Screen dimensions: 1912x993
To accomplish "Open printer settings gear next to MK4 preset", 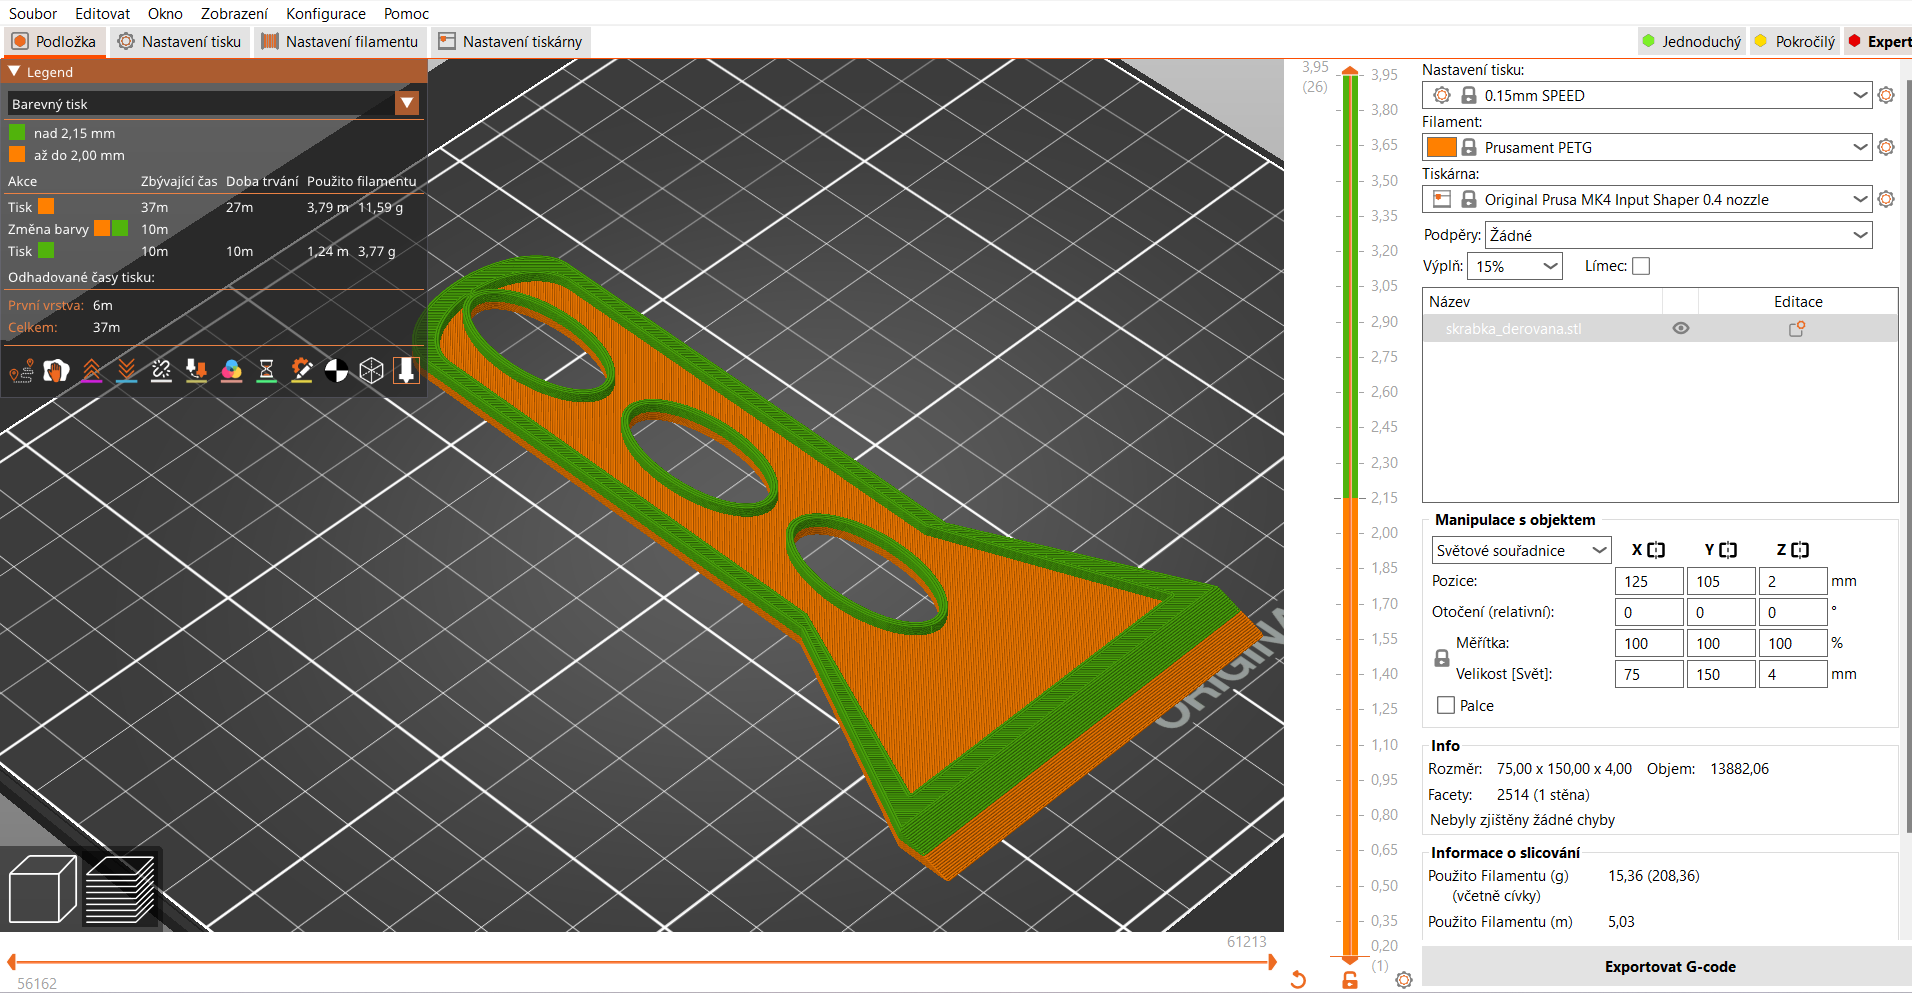I will coord(1886,199).
